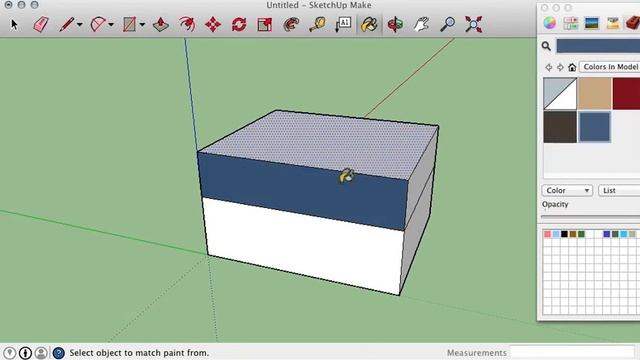Image resolution: width=640 pixels, height=360 pixels.
Task: Activate the Push/Pull tool
Action: click(161, 24)
